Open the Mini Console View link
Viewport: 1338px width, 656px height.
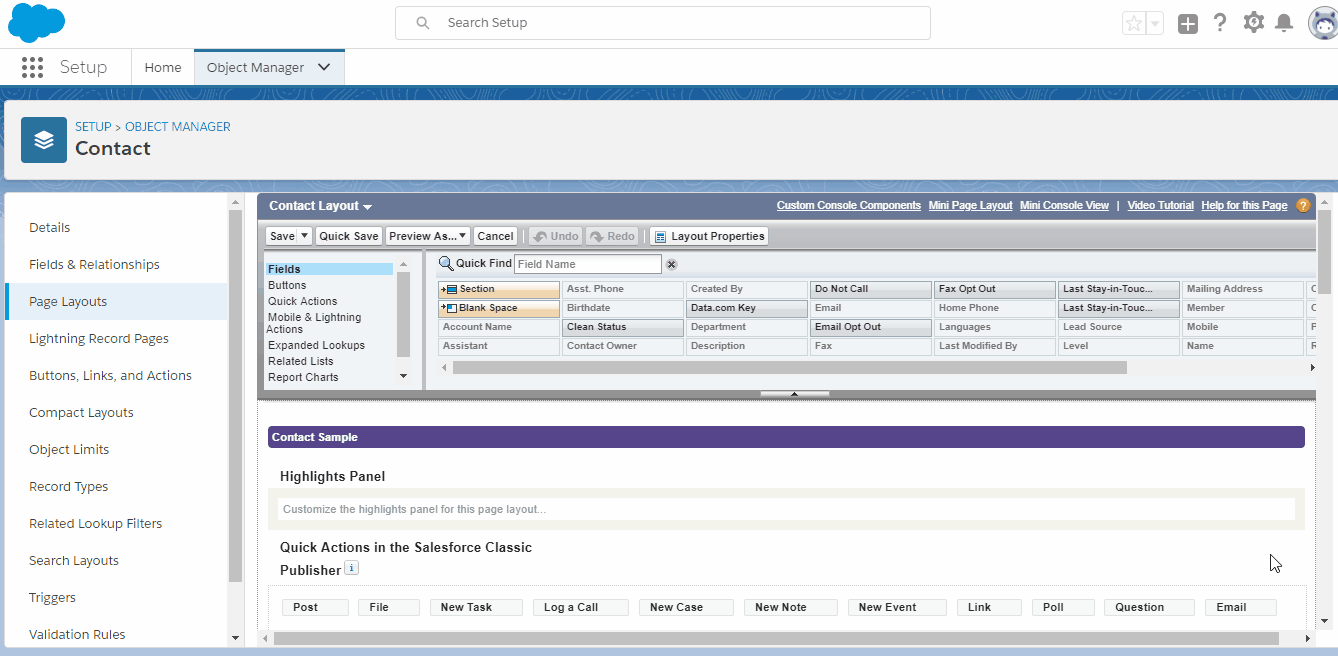(x=1064, y=206)
